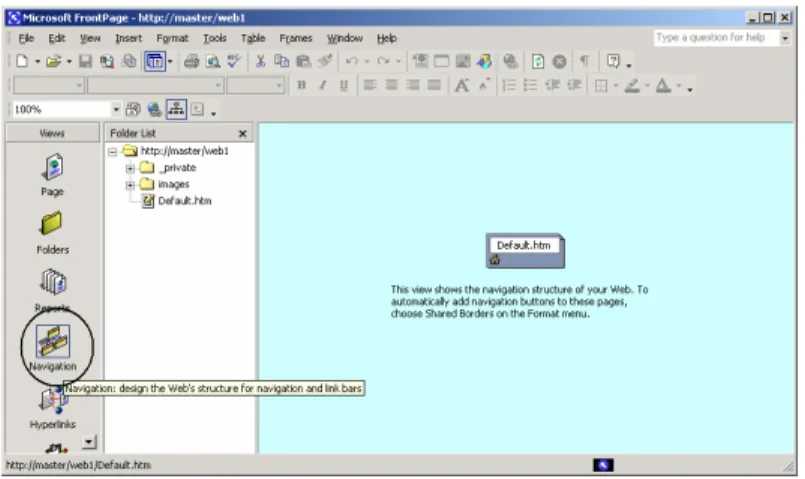Image resolution: width=805 pixels, height=479 pixels.
Task: Switch to Folders view
Action: tap(52, 233)
